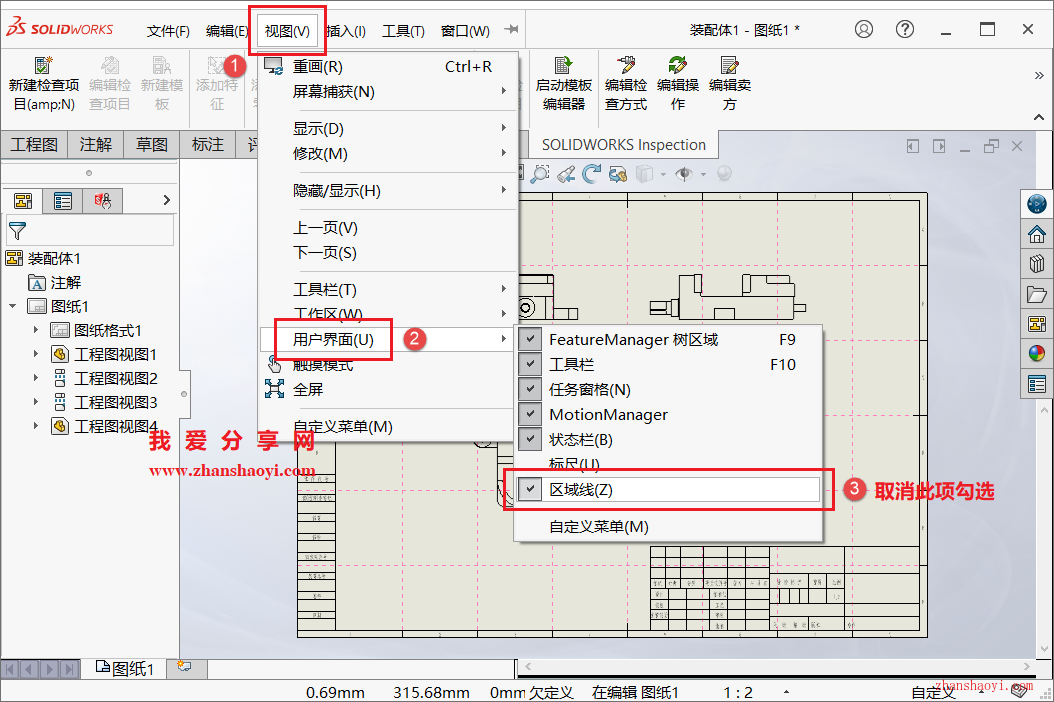This screenshot has height=702, width=1054.
Task: Expand the toolbar overflow double chevron
Action: [1039, 75]
